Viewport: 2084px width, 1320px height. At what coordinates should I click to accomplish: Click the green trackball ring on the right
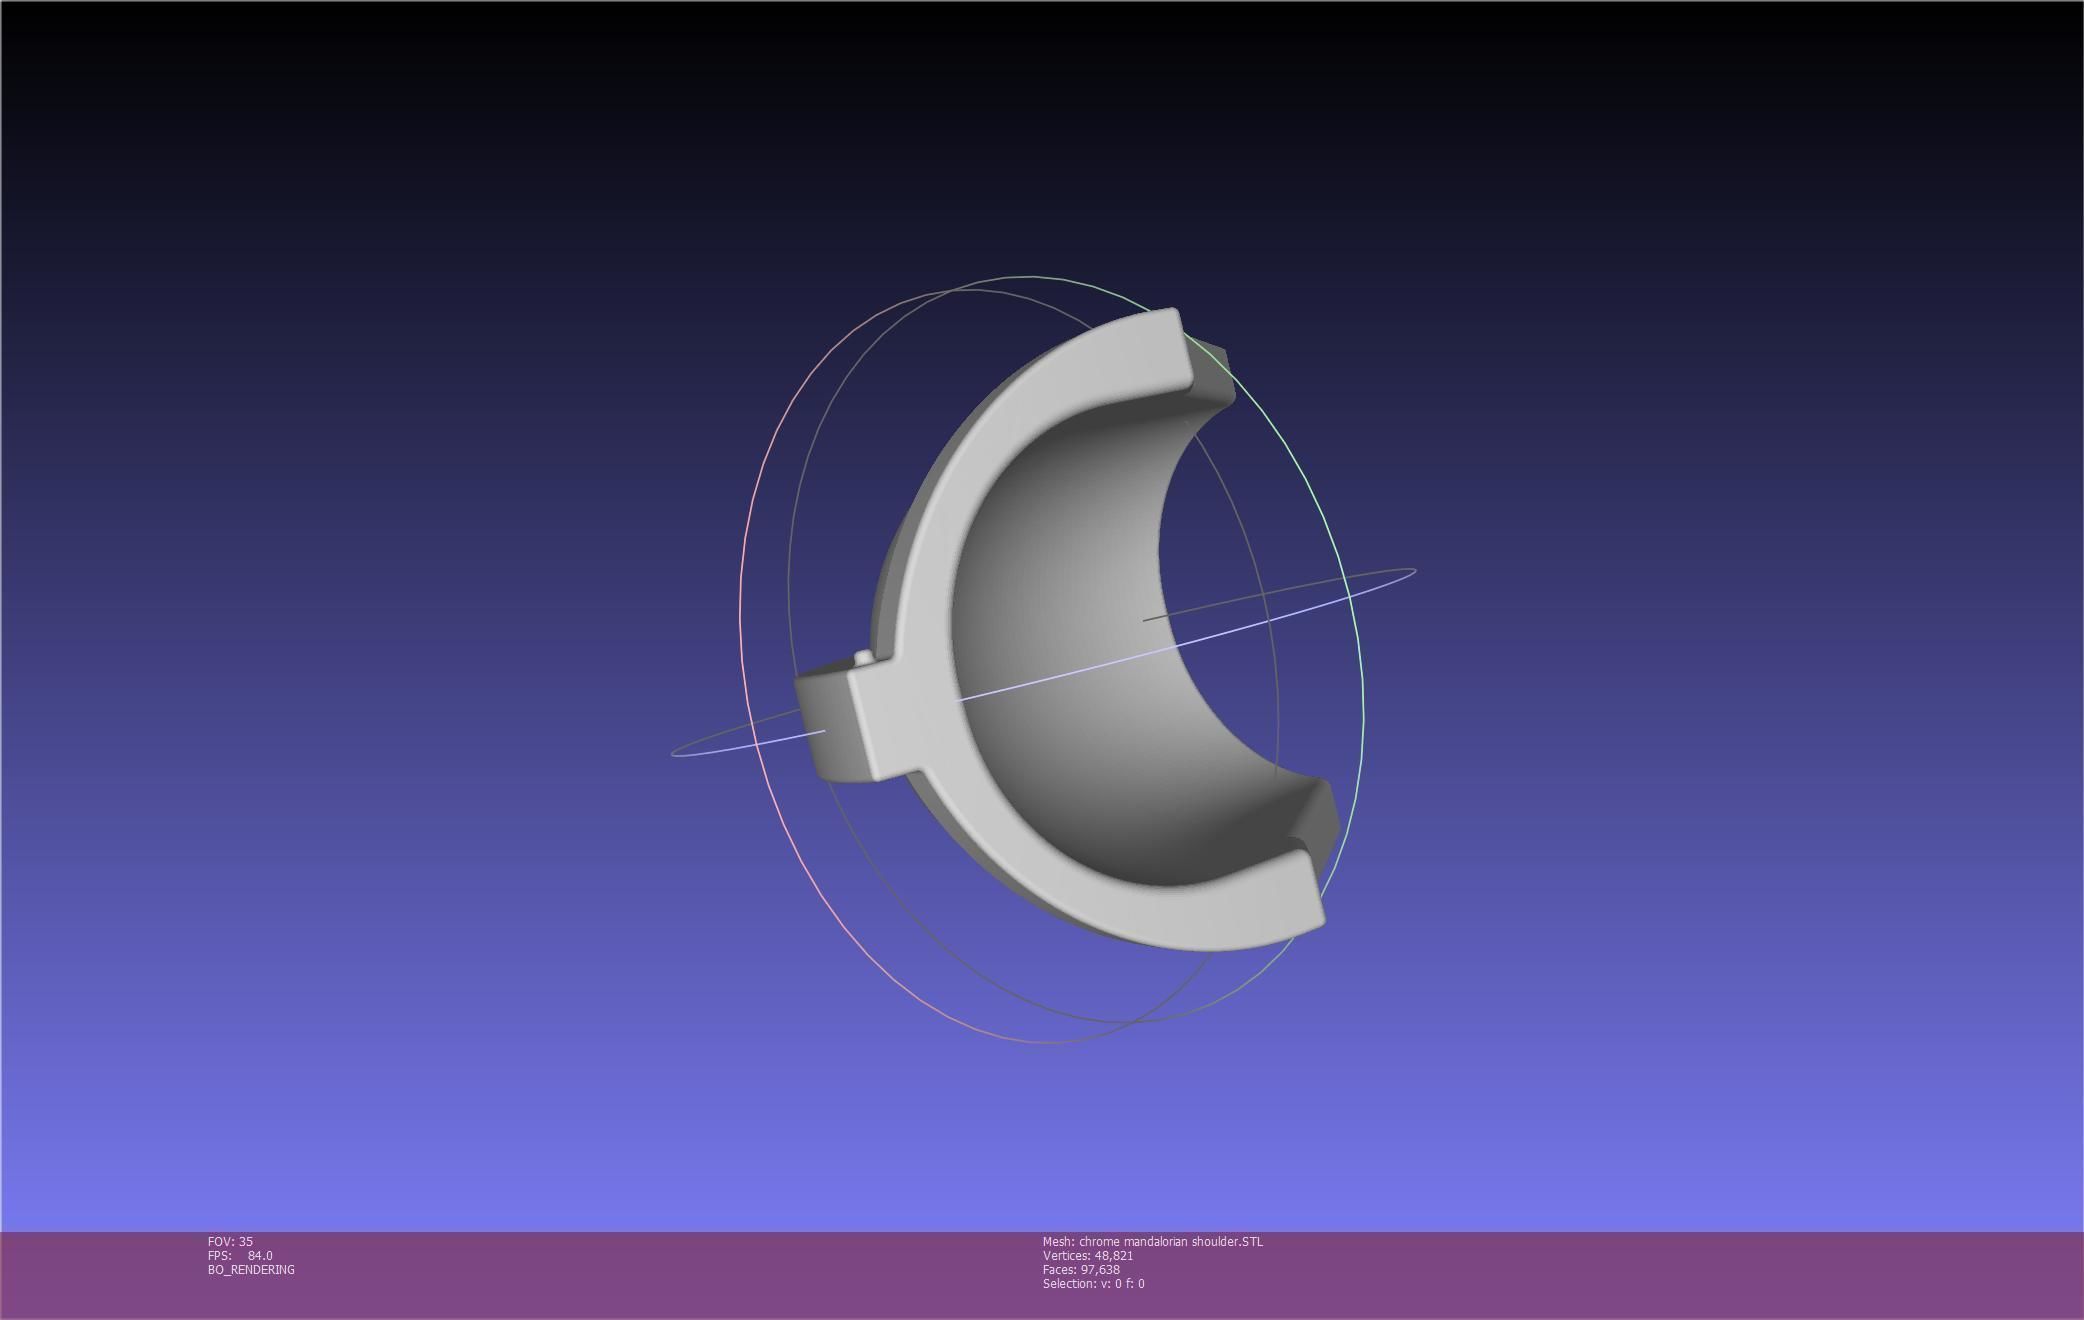[1362, 690]
